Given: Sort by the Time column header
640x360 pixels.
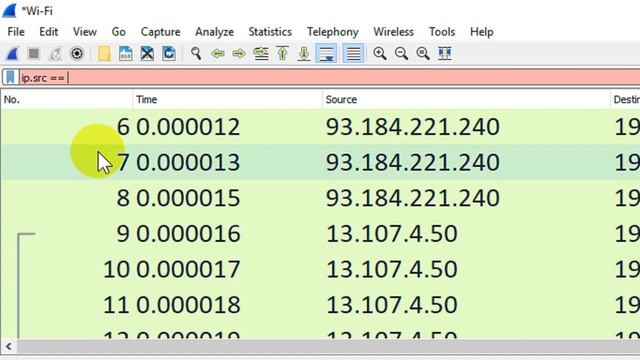Looking at the screenshot, I should pos(227,100).
